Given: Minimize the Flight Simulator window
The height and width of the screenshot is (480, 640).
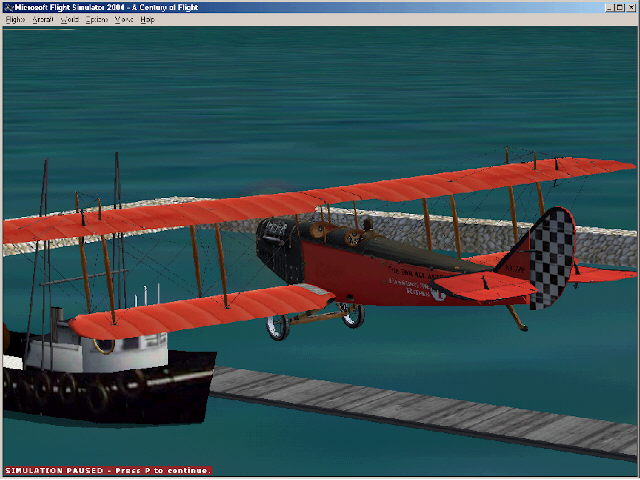Looking at the screenshot, I should click(x=610, y=7).
